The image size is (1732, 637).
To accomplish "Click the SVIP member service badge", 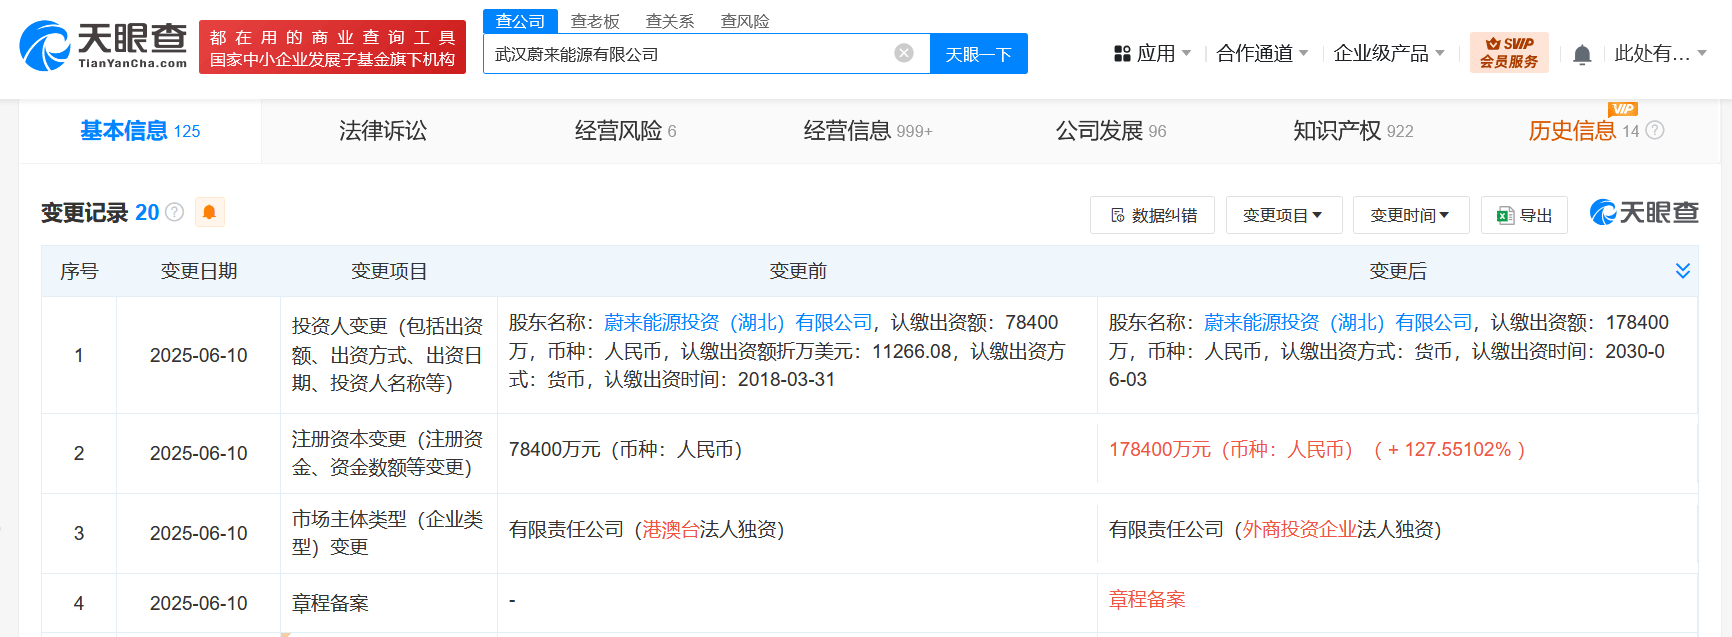I will tap(1508, 53).
